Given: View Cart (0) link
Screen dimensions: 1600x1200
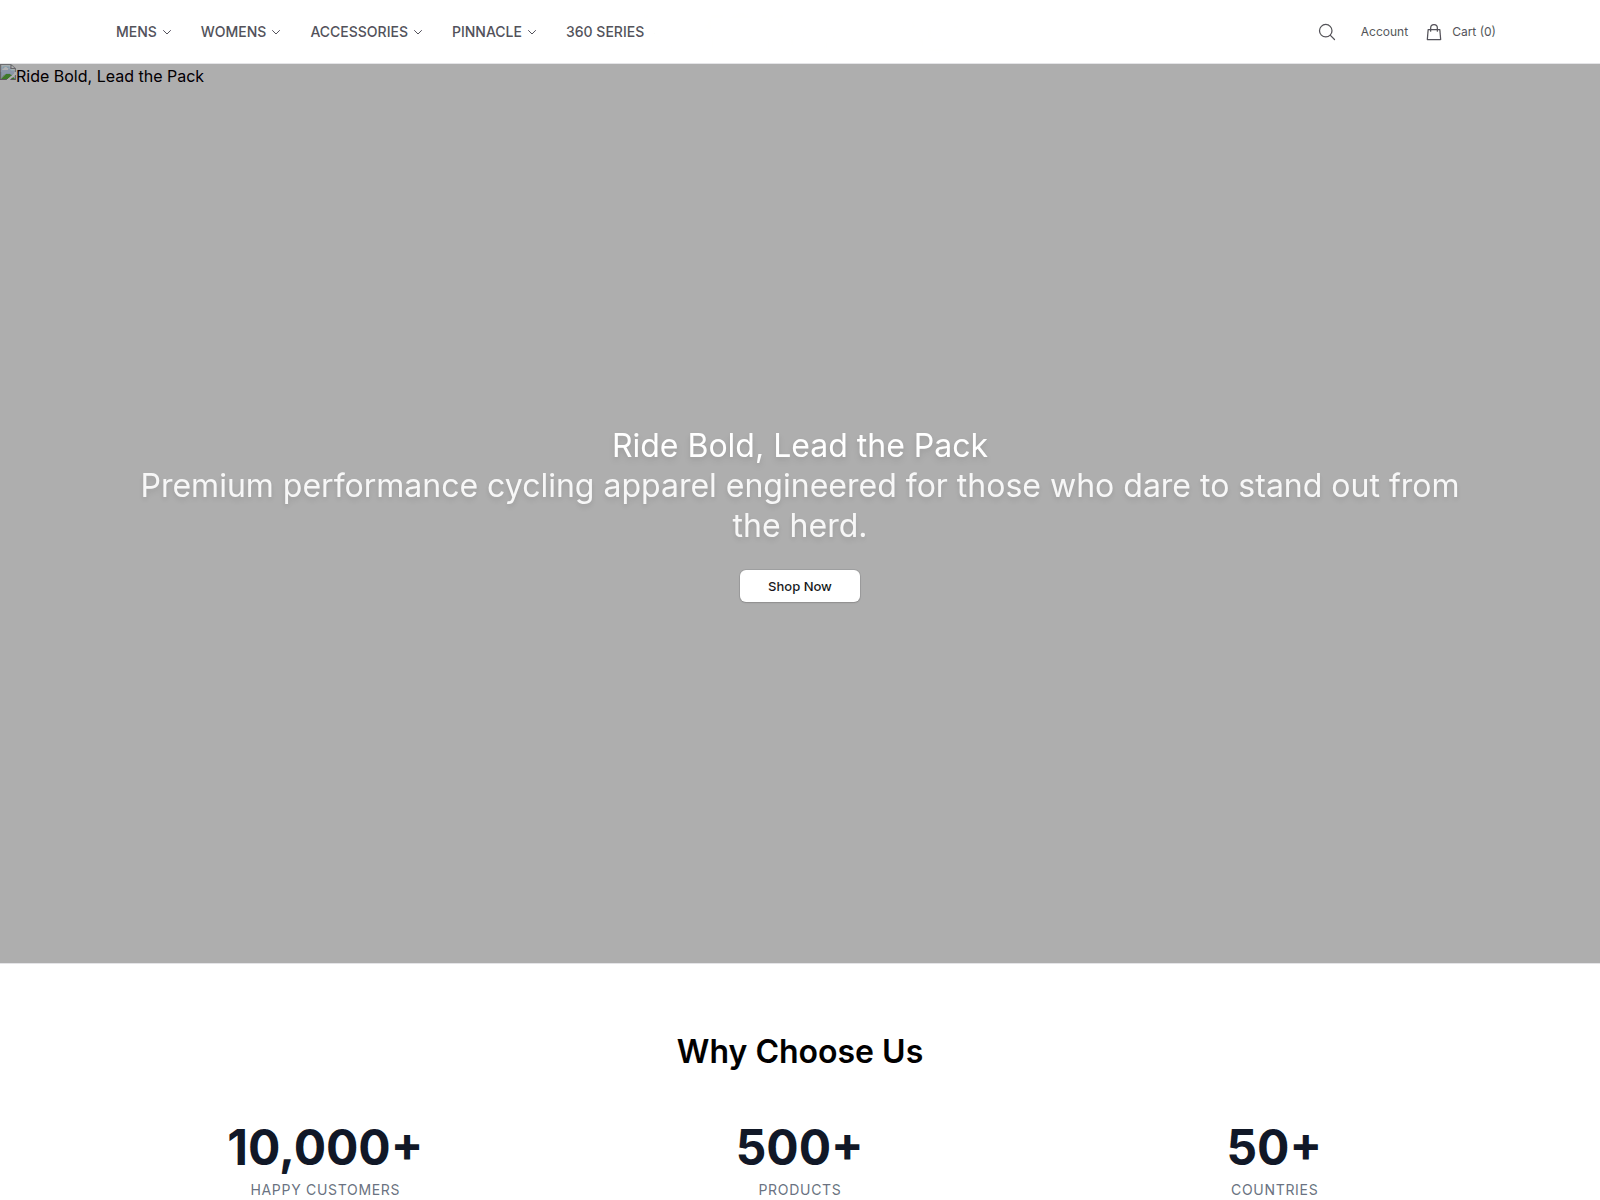Looking at the screenshot, I should click(x=1474, y=32).
